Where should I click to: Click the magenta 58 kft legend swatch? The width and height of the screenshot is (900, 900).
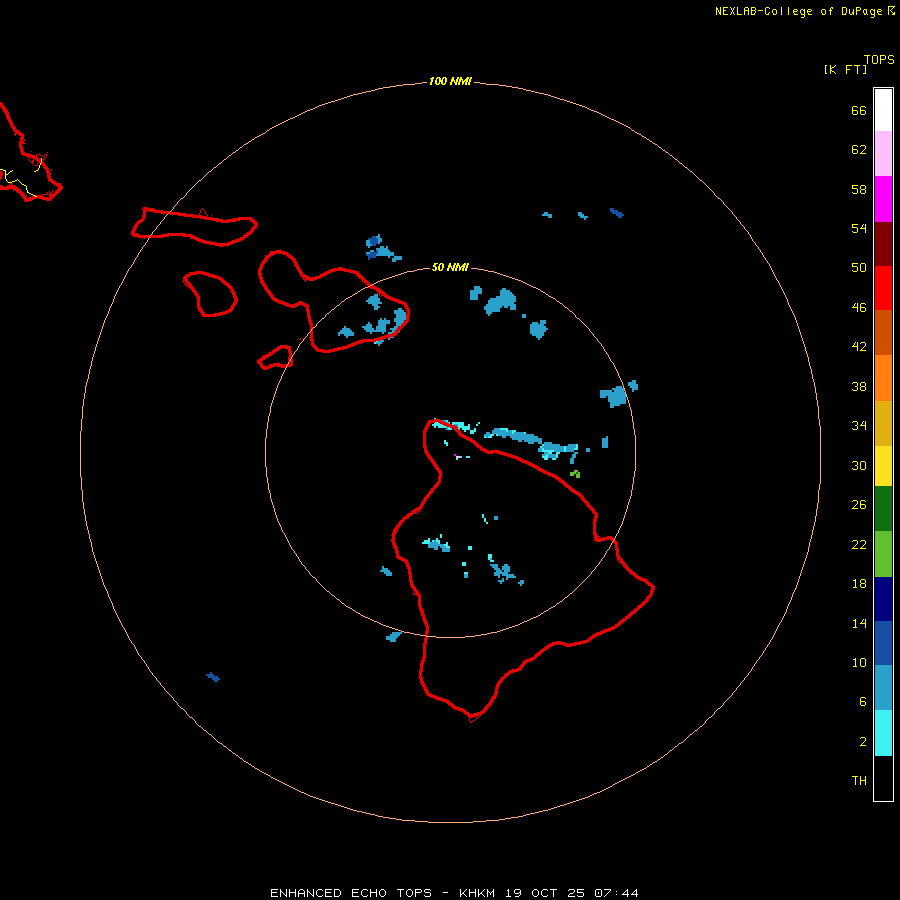(883, 199)
